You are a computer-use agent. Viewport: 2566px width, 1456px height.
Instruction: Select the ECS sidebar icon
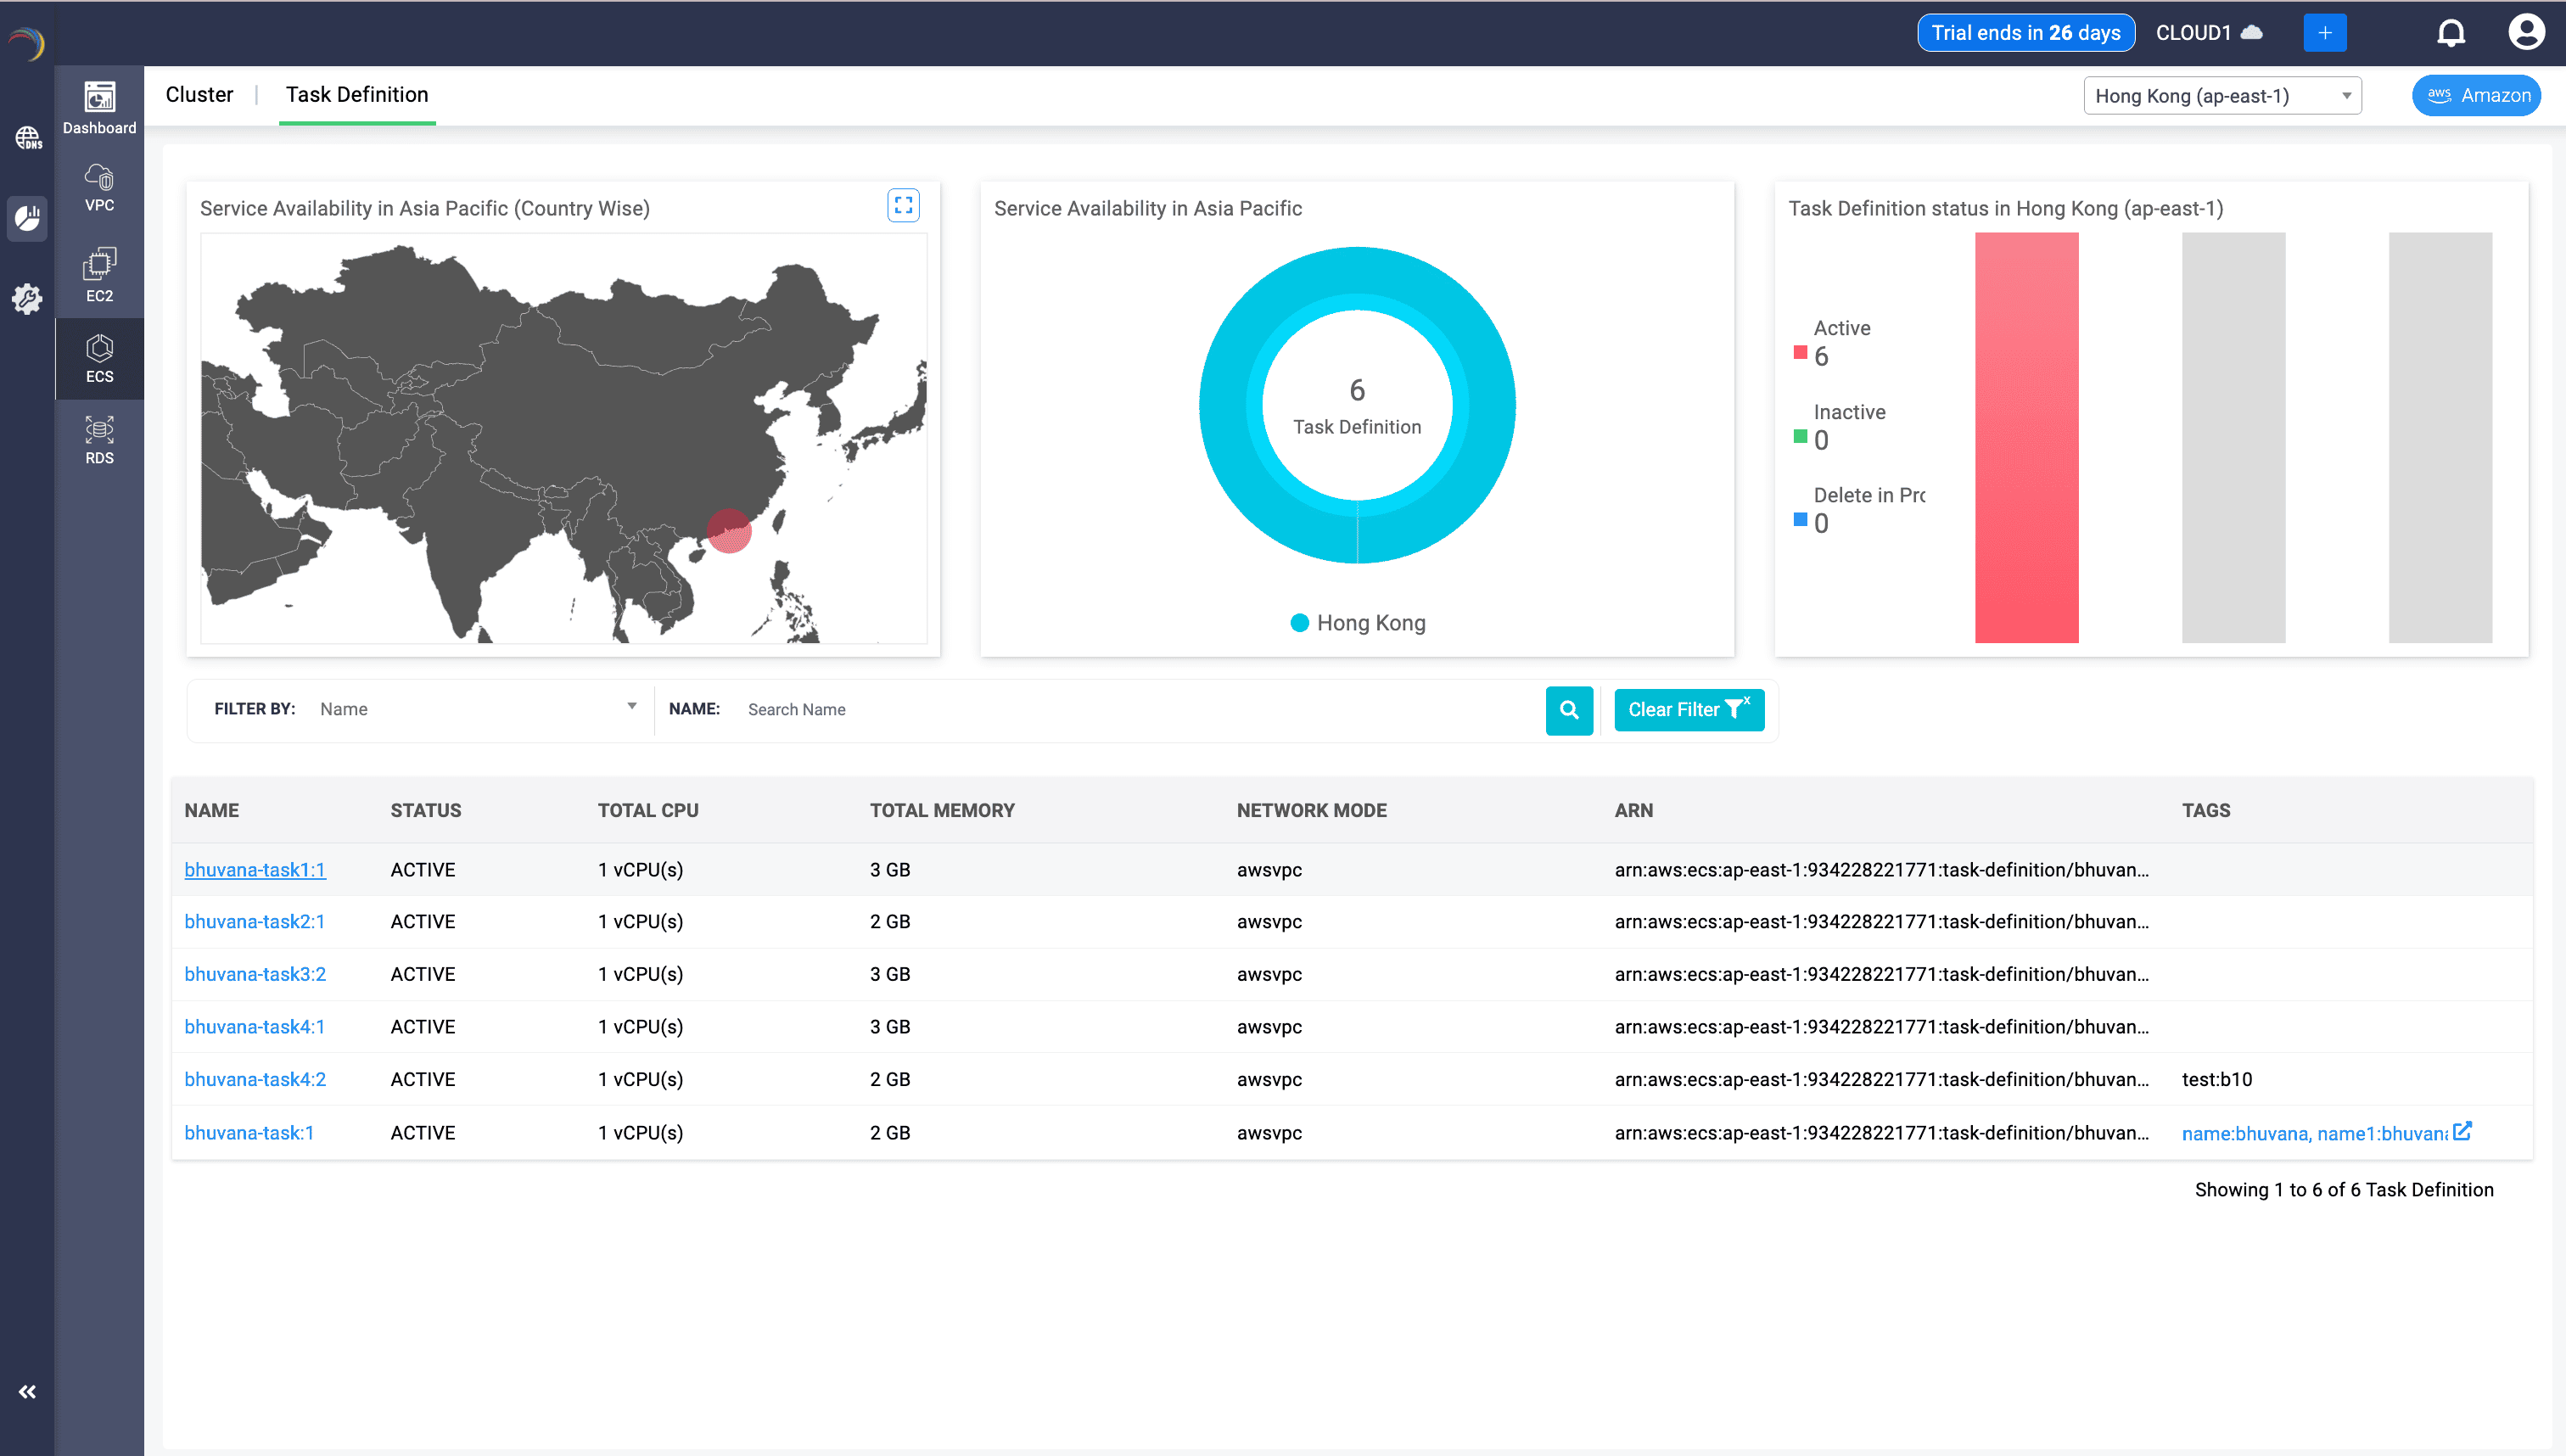click(x=99, y=358)
